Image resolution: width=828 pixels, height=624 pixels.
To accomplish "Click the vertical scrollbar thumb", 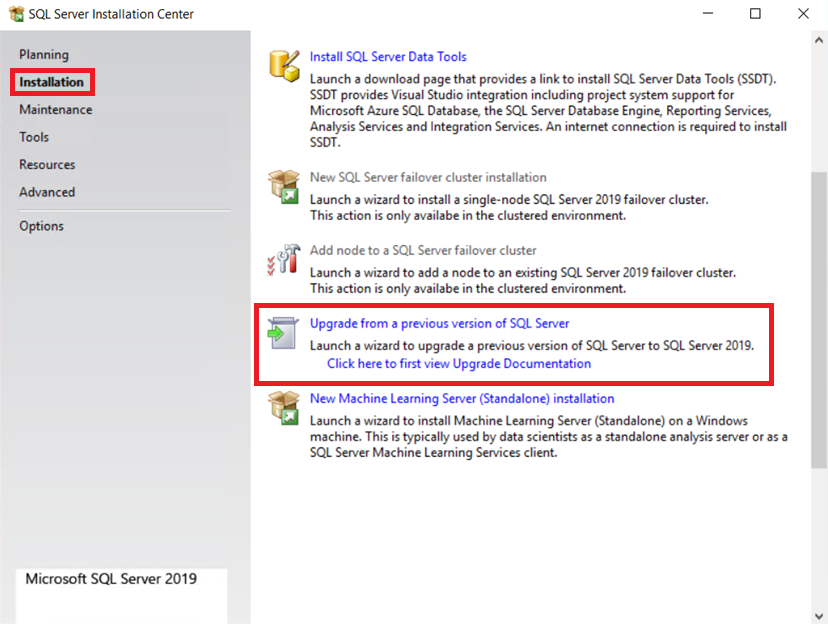I will click(819, 319).
